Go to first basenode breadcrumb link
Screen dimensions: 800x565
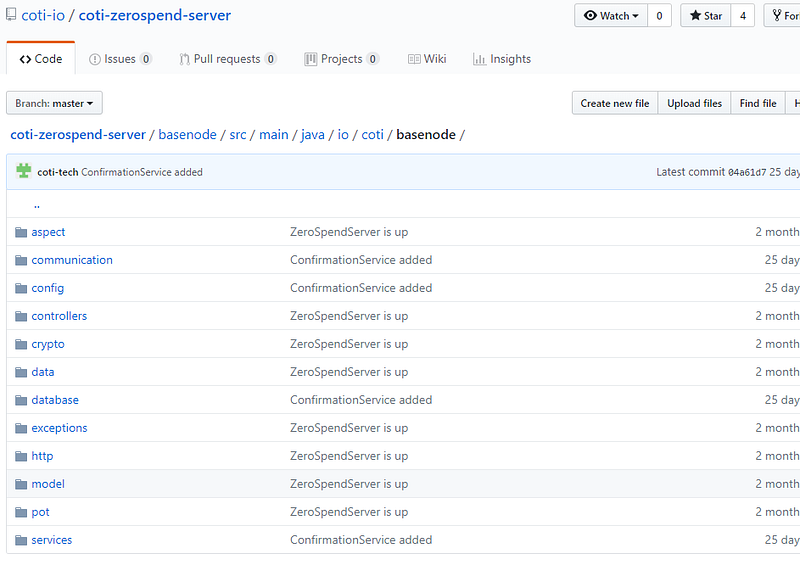187,135
